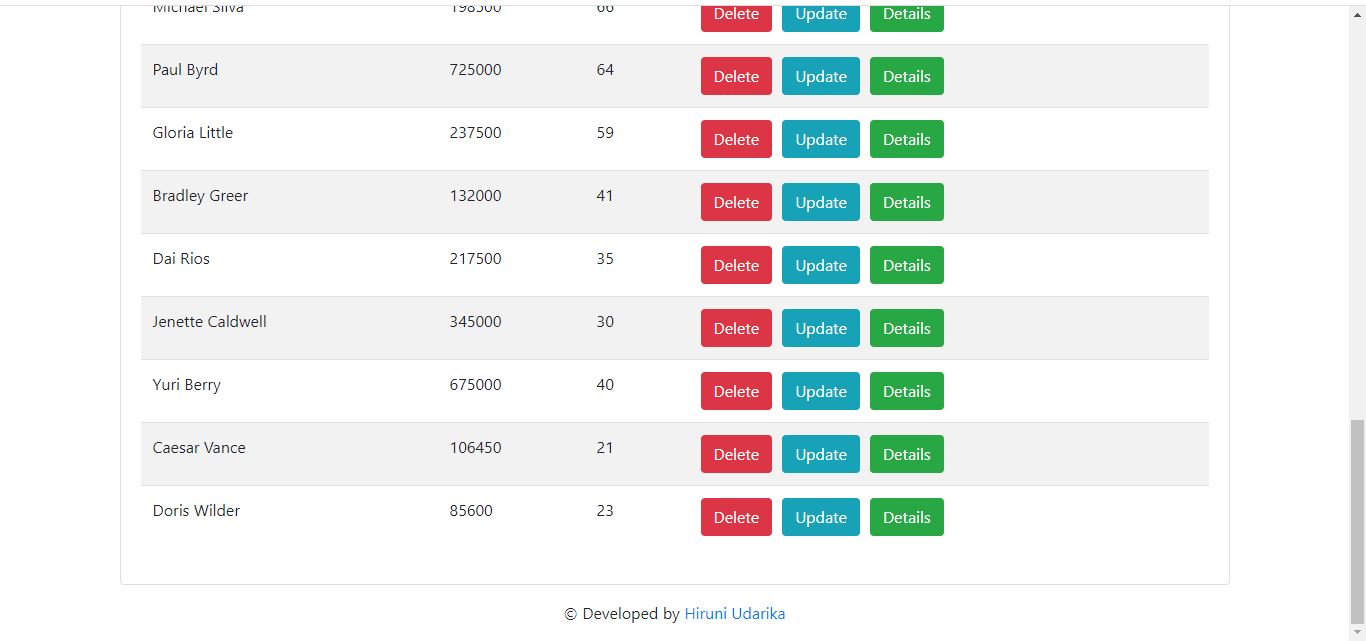Delete the Dai Rios row
The image size is (1366, 641).
coord(736,265)
